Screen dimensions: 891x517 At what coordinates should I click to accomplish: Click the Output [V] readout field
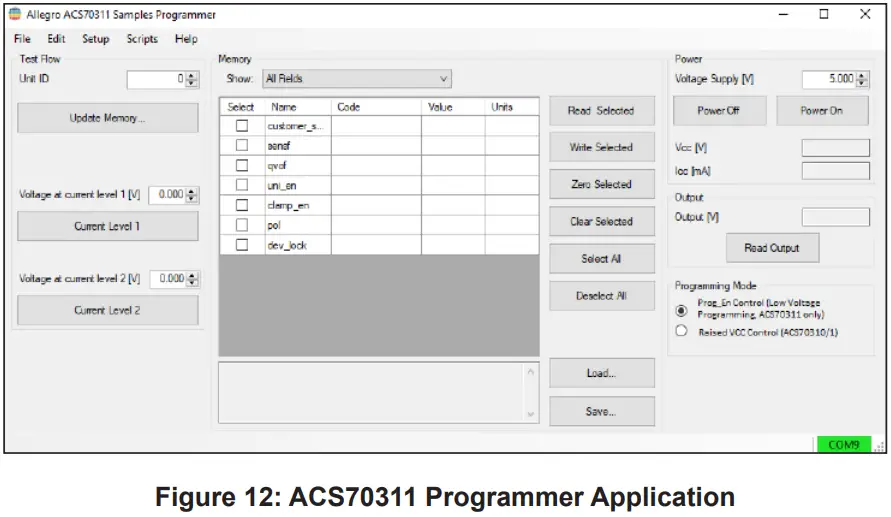(x=835, y=217)
